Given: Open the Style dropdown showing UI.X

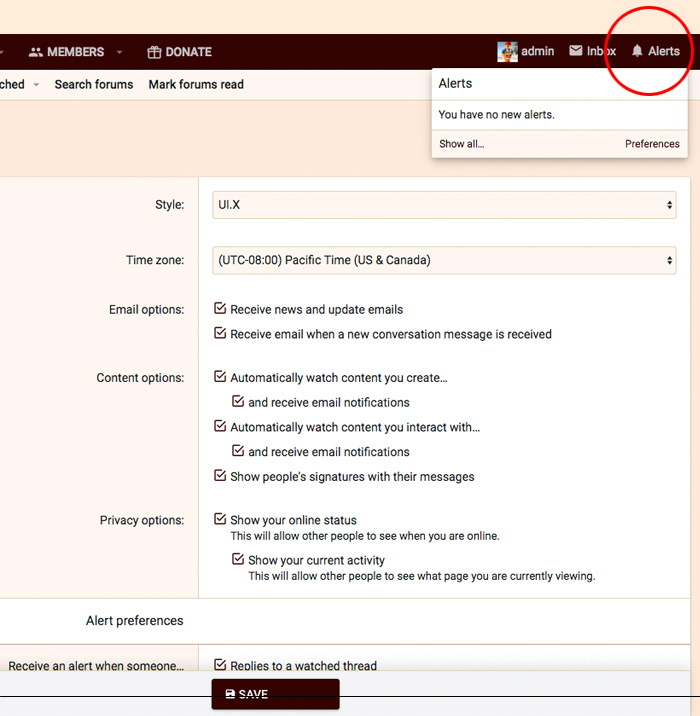Looking at the screenshot, I should click(445, 204).
